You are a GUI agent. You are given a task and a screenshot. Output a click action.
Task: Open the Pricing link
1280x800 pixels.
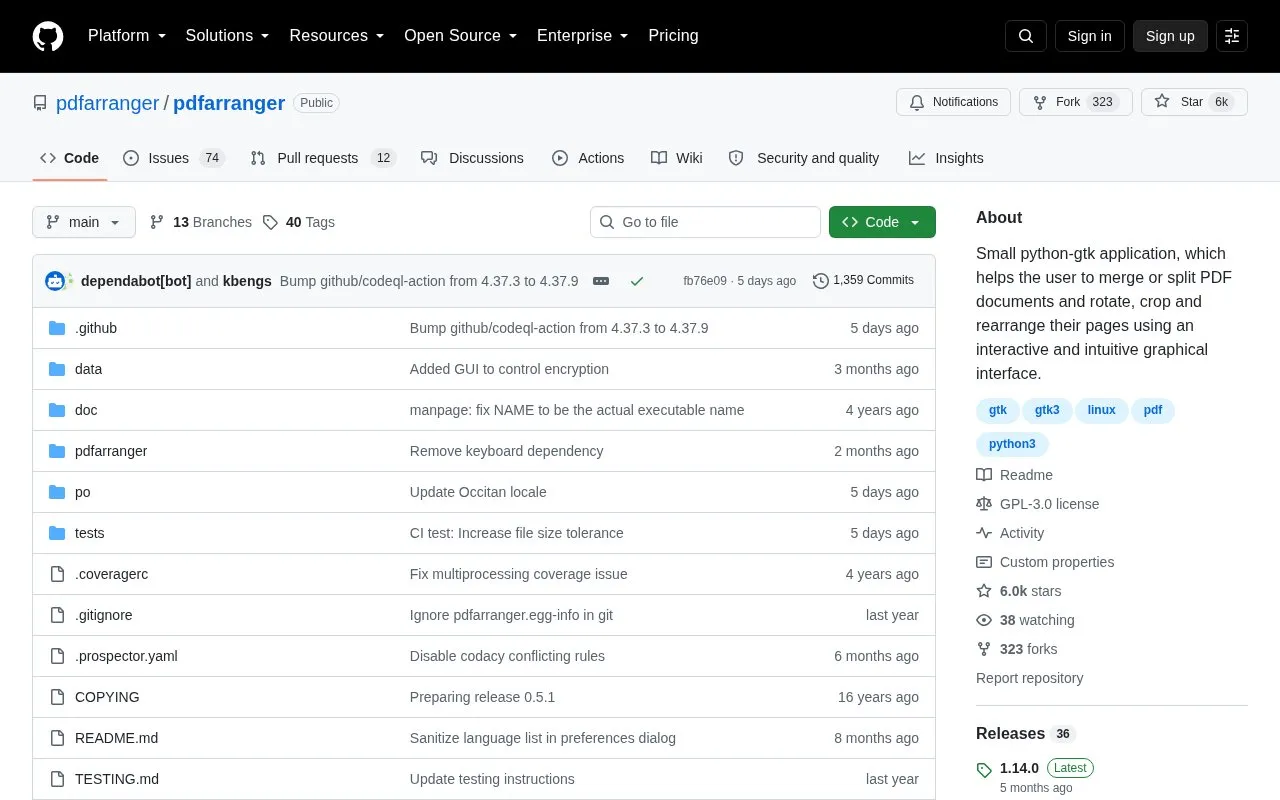(x=673, y=36)
